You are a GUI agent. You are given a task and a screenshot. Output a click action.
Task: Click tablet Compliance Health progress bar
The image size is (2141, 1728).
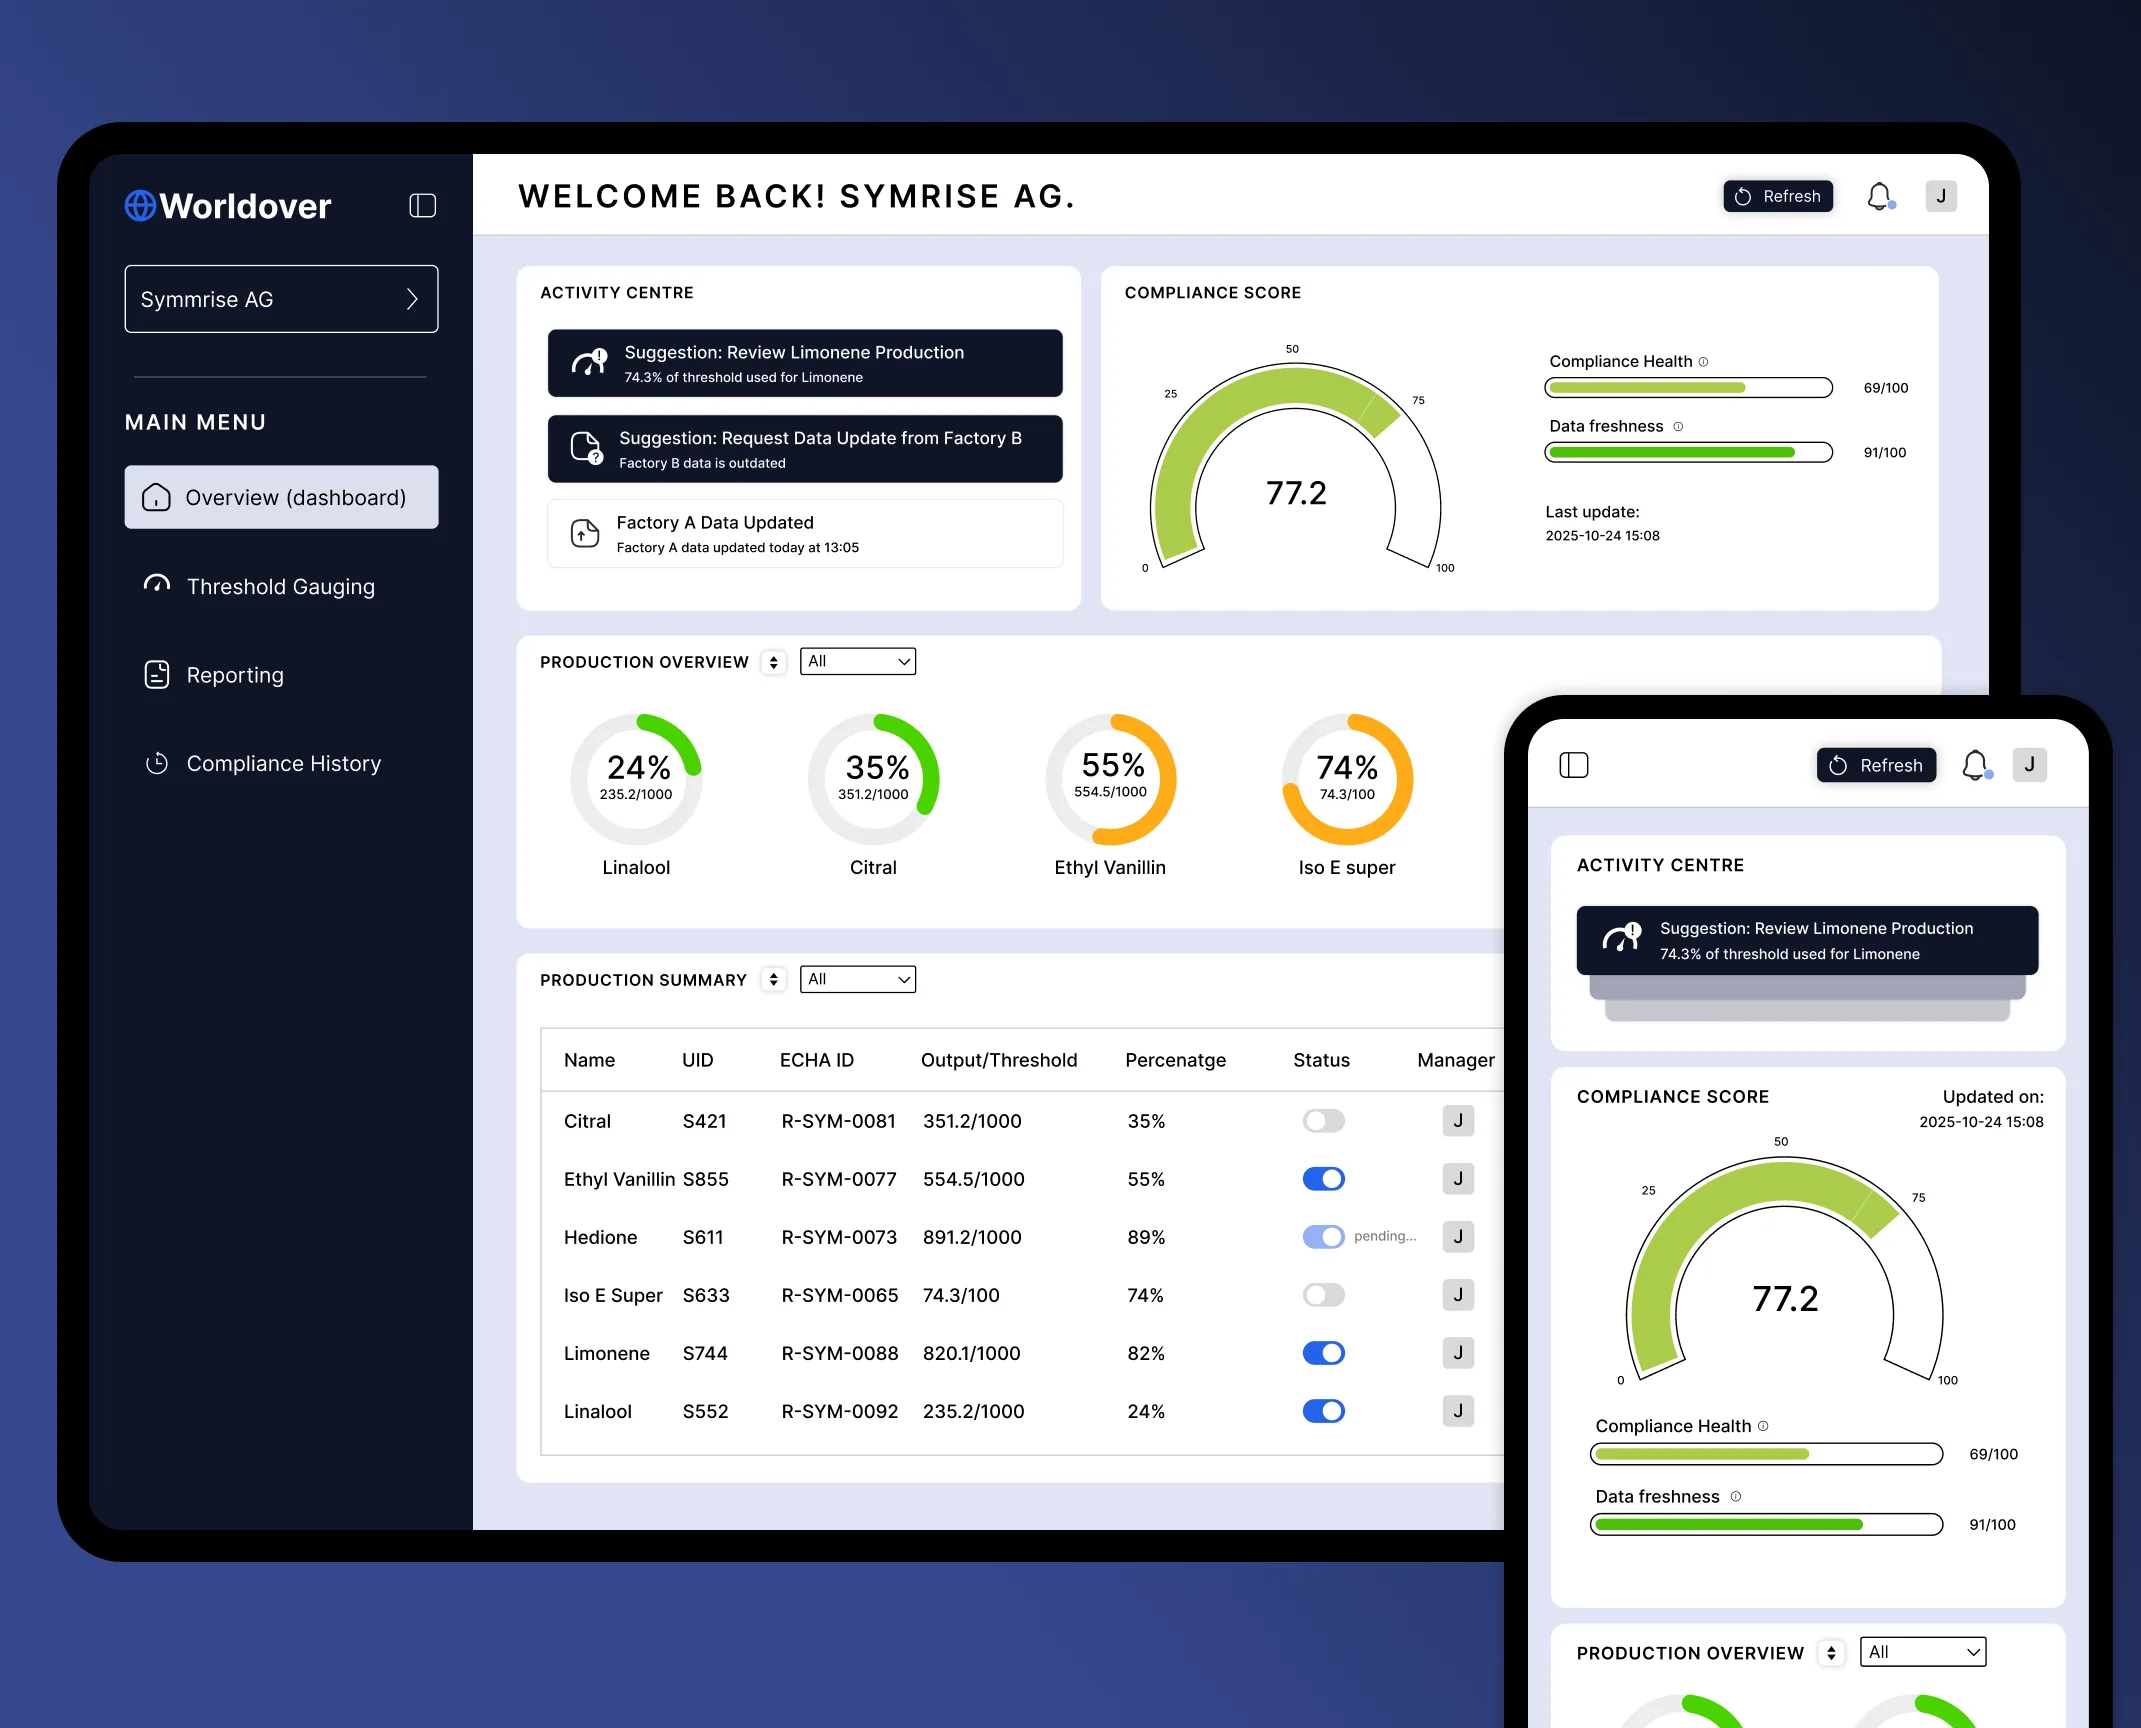(x=1689, y=388)
